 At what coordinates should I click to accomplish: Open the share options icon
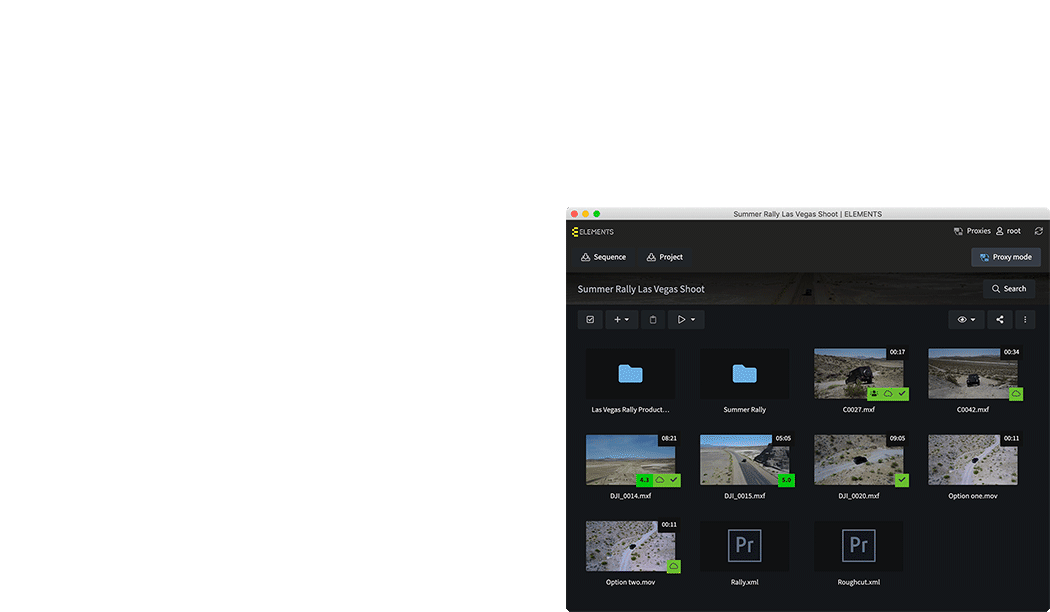pos(999,319)
